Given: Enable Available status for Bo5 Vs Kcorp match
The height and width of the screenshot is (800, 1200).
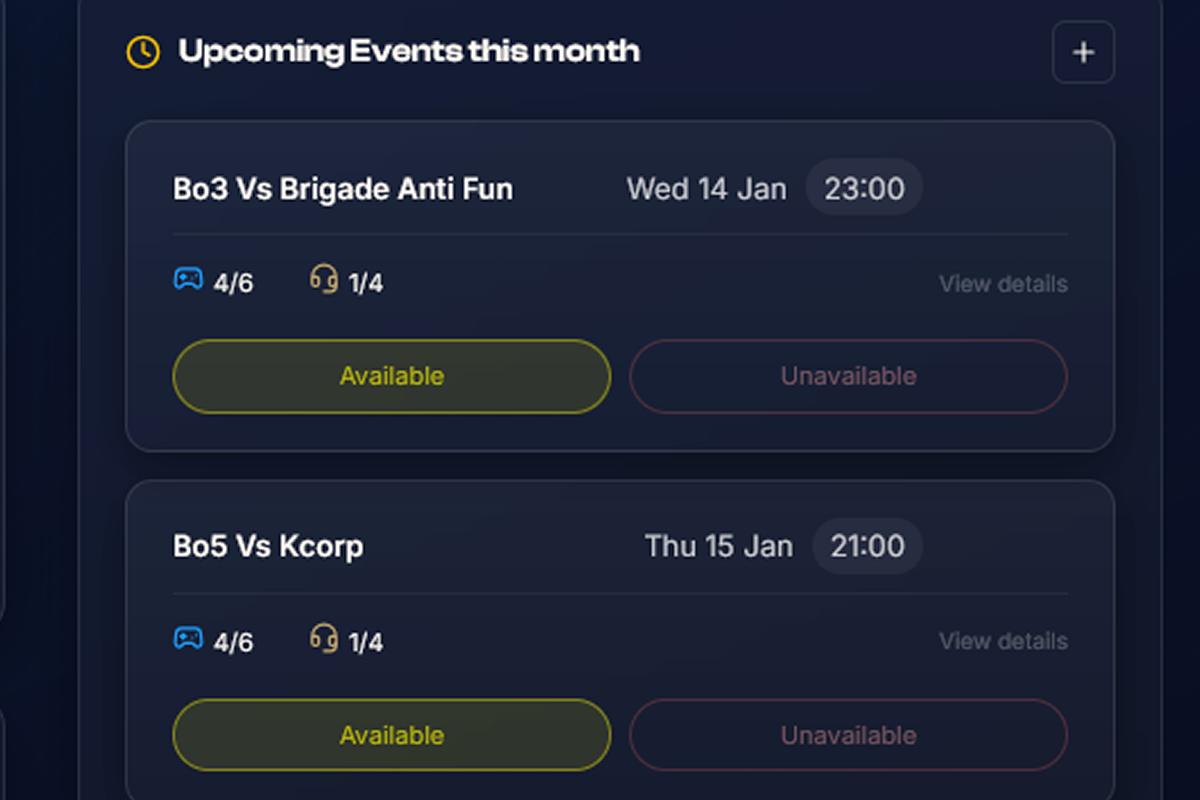Looking at the screenshot, I should (x=391, y=735).
